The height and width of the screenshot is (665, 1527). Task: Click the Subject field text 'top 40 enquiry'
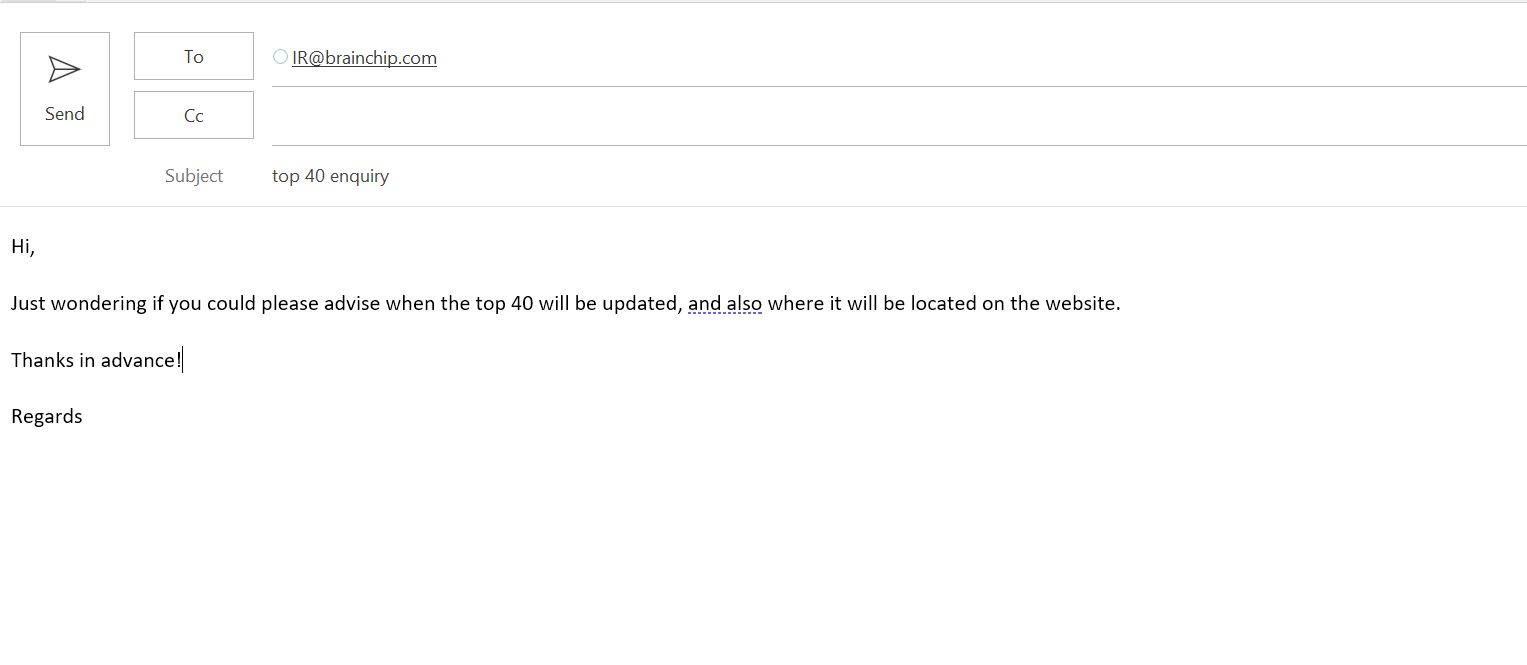click(x=330, y=176)
